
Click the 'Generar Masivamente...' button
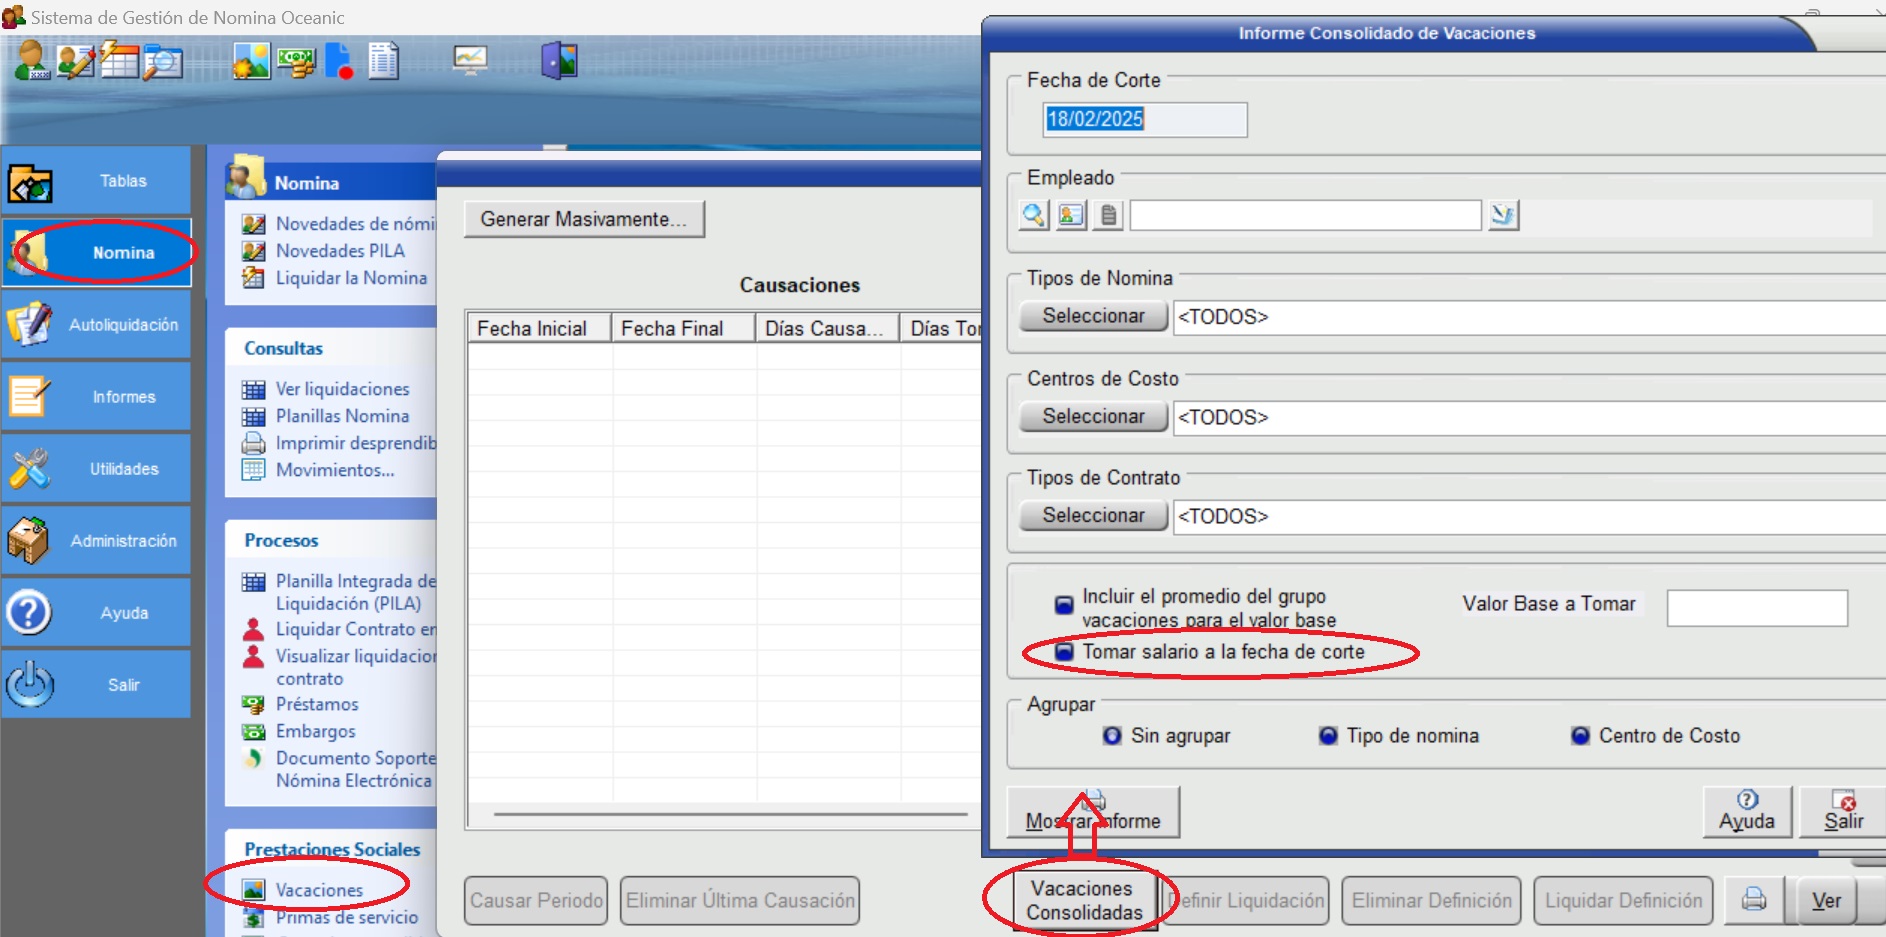(584, 219)
